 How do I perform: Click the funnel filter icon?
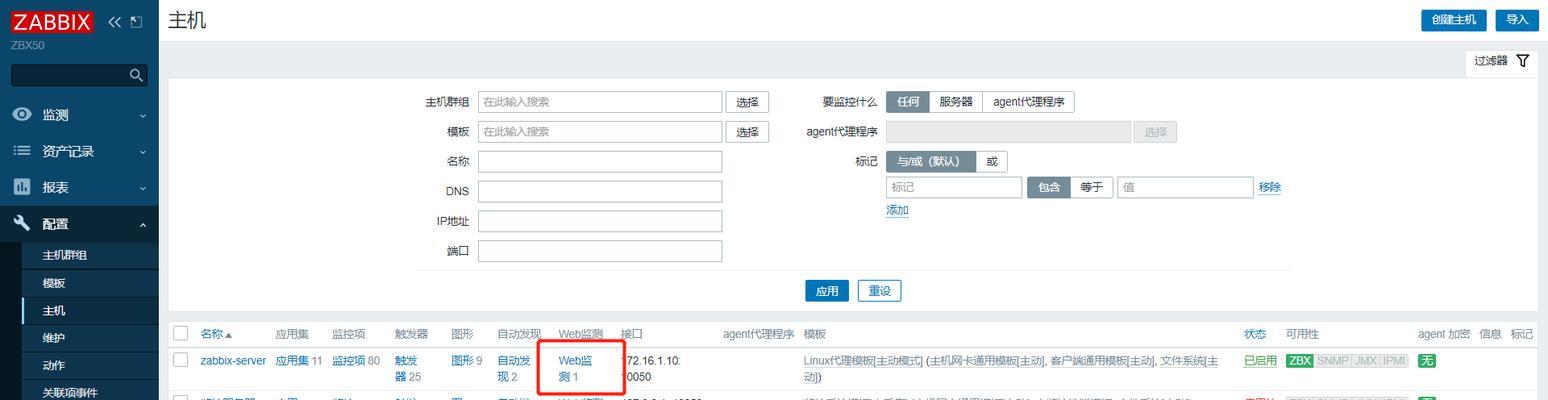(x=1523, y=61)
